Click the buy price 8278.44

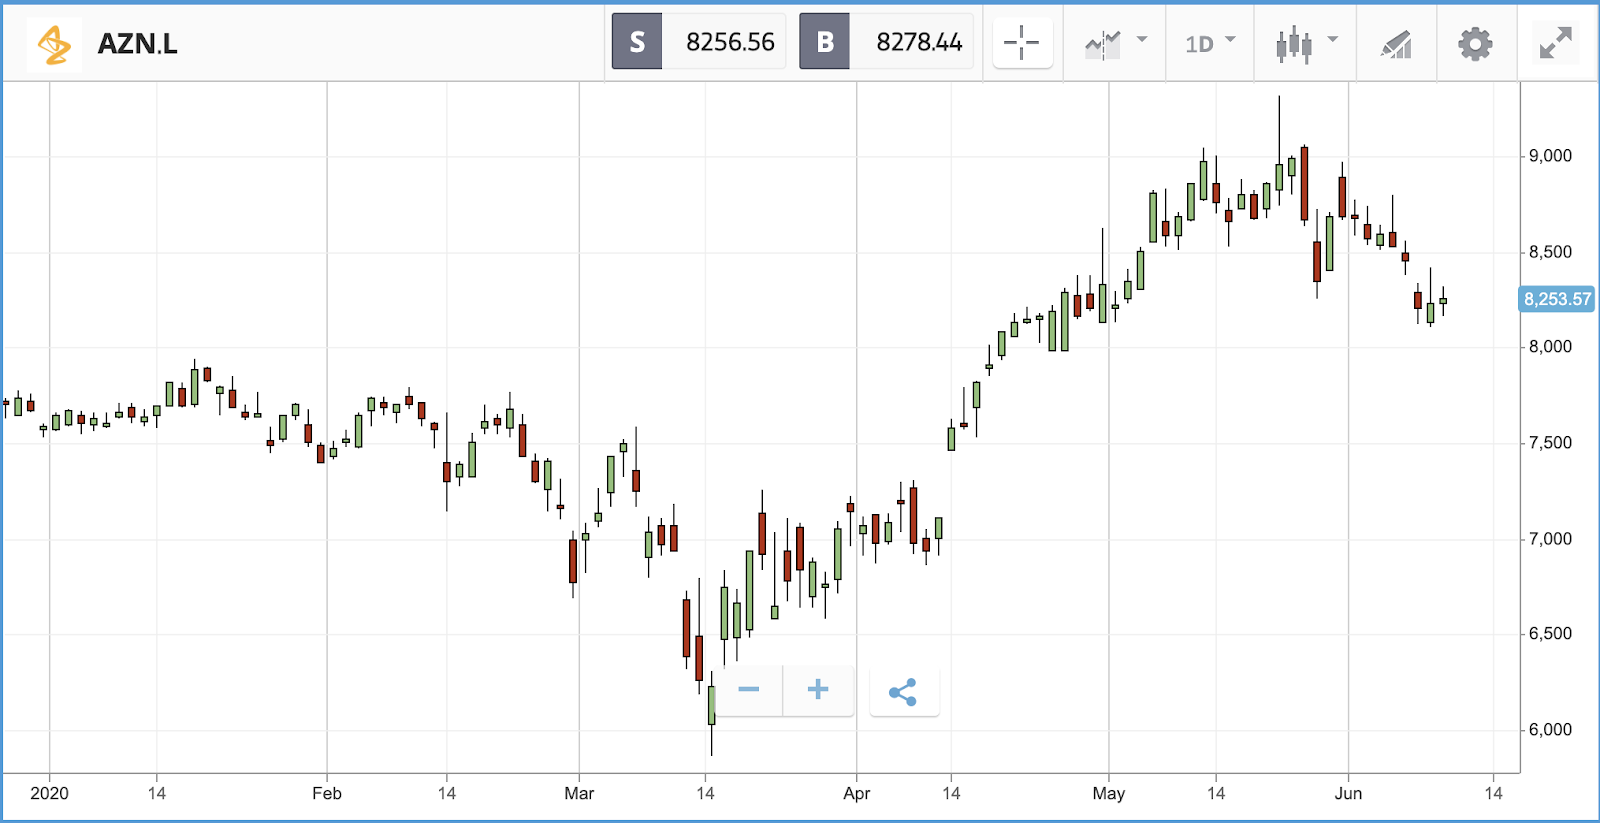[918, 42]
